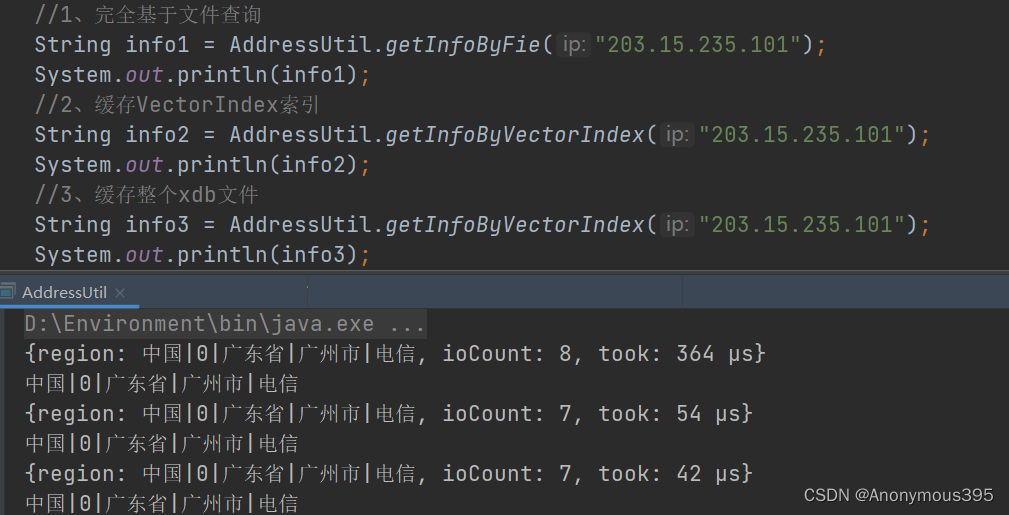Screen dimensions: 1009x515
Task: Place cursor in the println(info3) statement
Action: [203, 256]
